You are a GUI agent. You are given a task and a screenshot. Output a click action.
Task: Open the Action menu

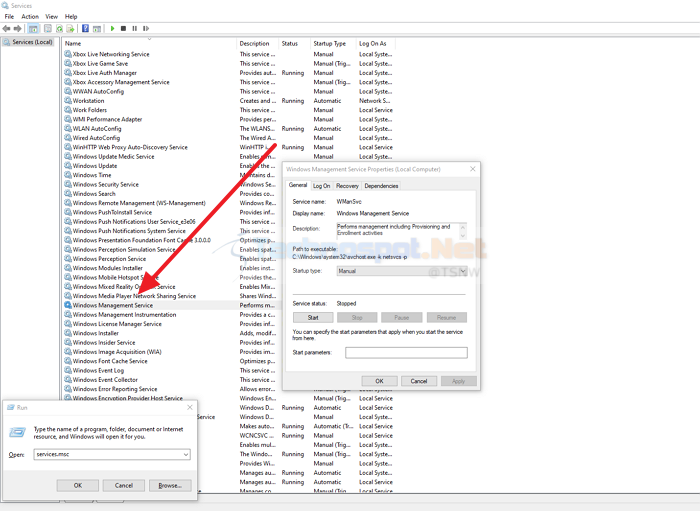tap(30, 17)
